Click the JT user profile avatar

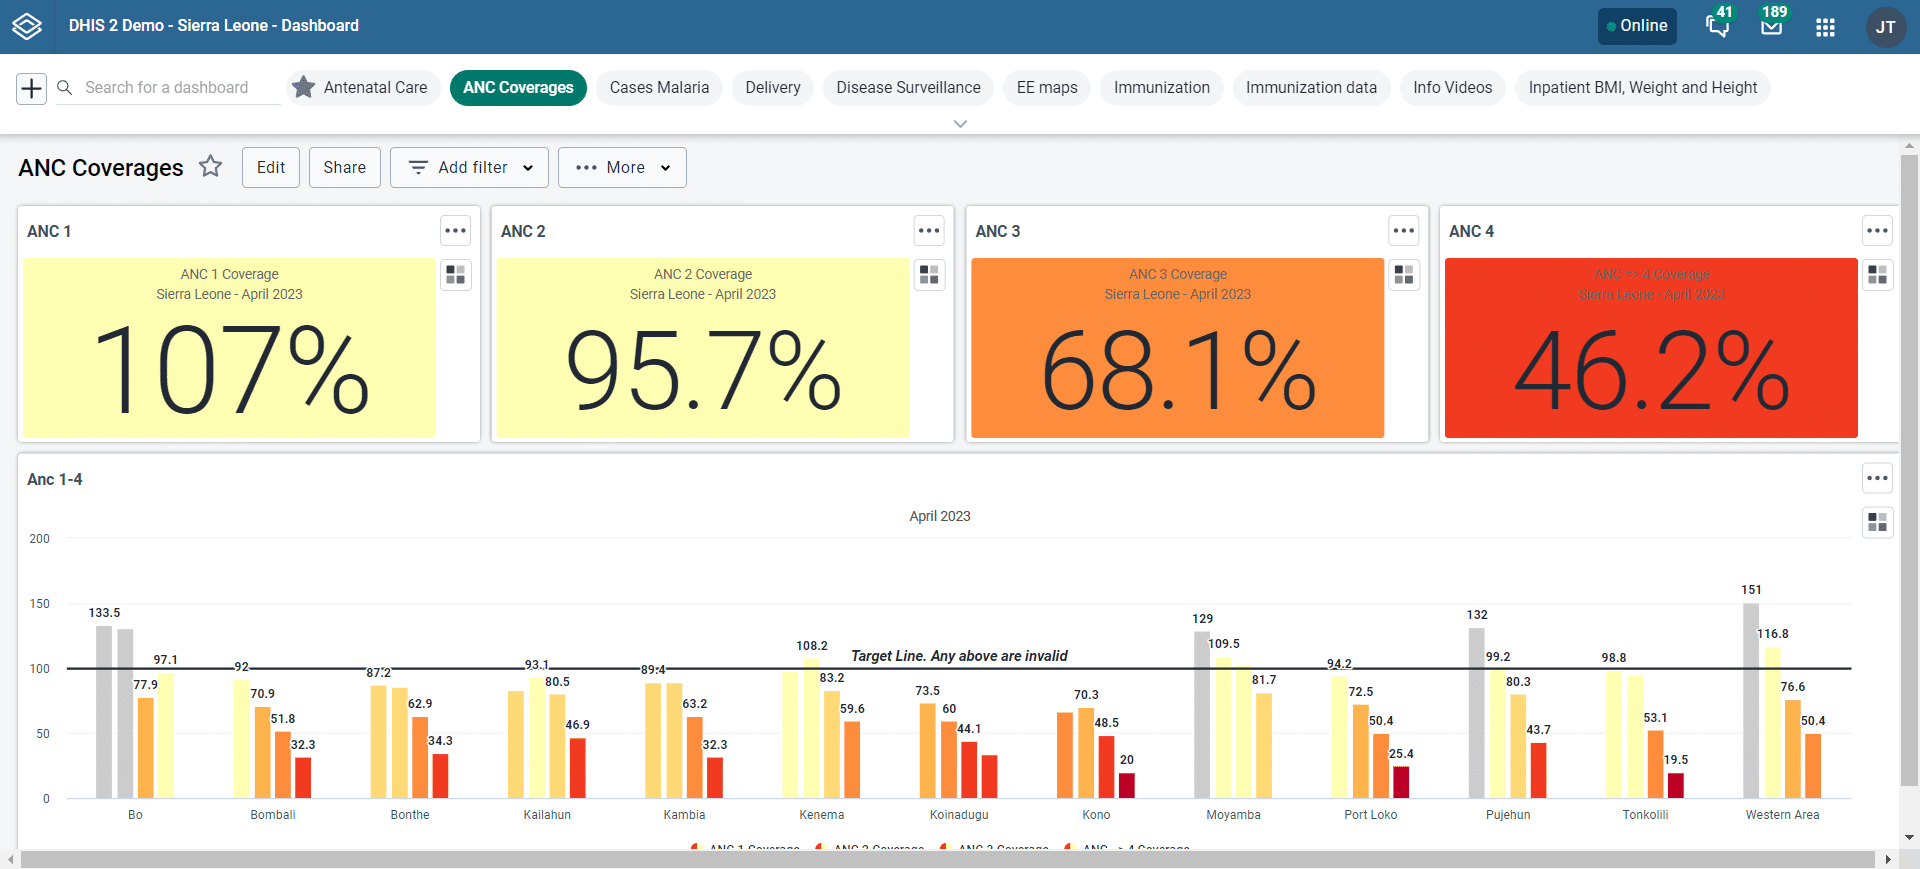[x=1885, y=27]
